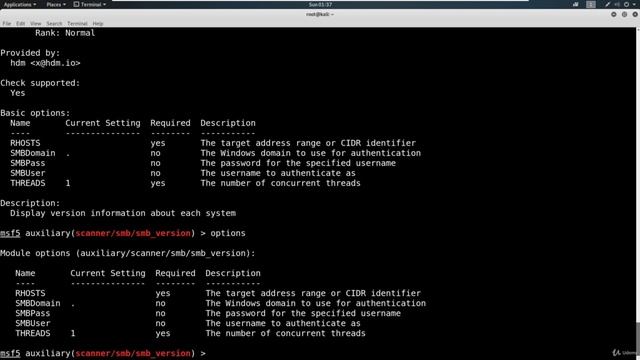
Task: Click SMBDomain in Module options table
Action: click(38, 303)
